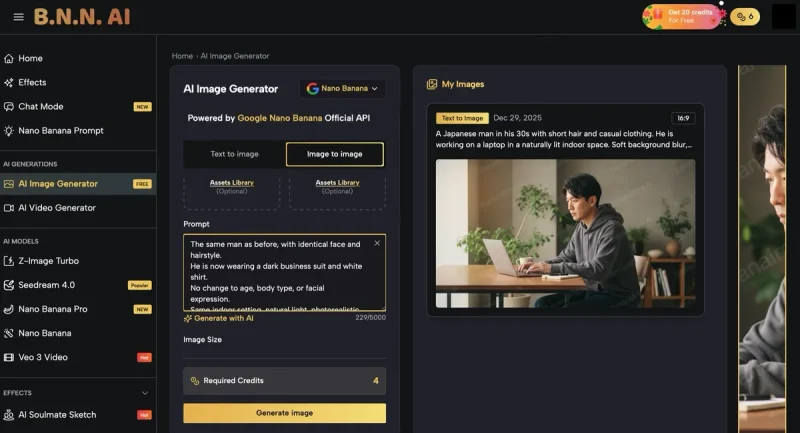800x433 pixels.
Task: Click the Generate image button
Action: 285,413
